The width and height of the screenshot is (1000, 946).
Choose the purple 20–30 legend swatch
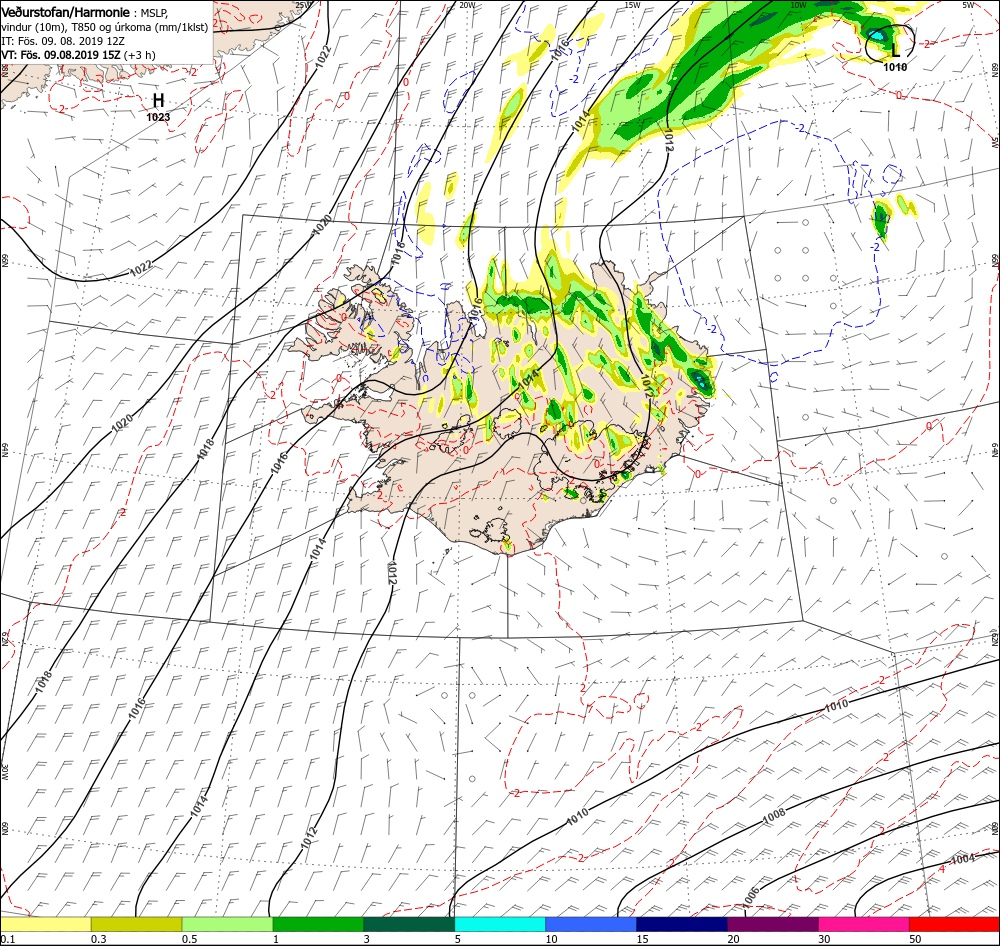pyautogui.click(x=773, y=924)
